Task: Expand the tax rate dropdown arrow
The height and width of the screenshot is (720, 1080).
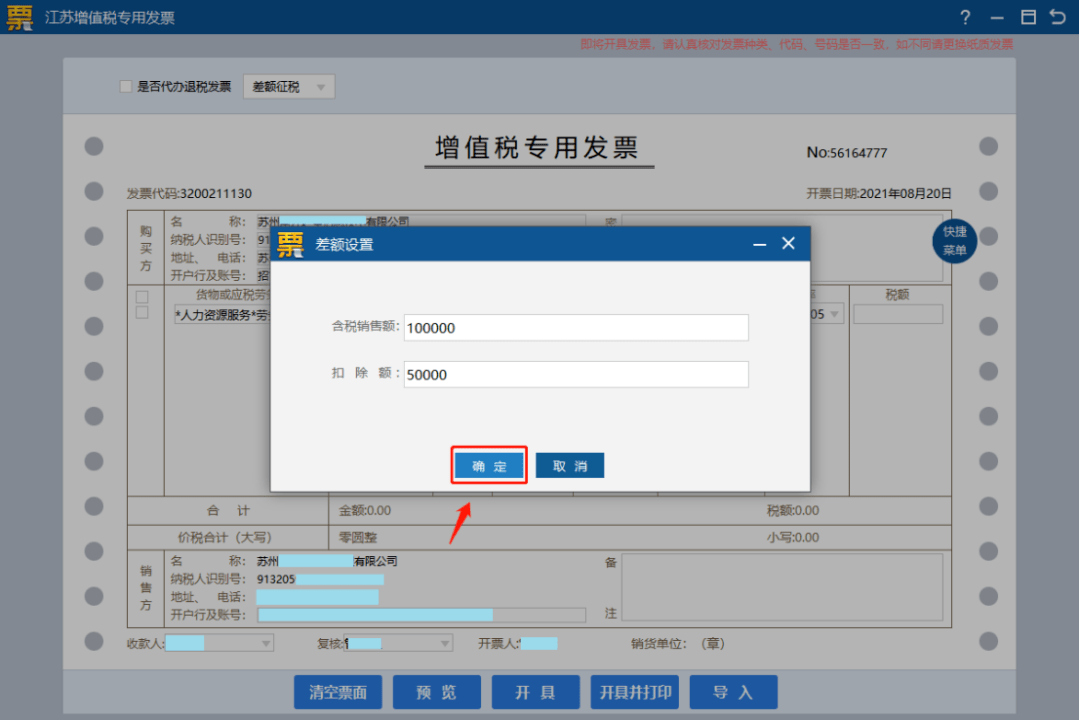Action: [834, 314]
